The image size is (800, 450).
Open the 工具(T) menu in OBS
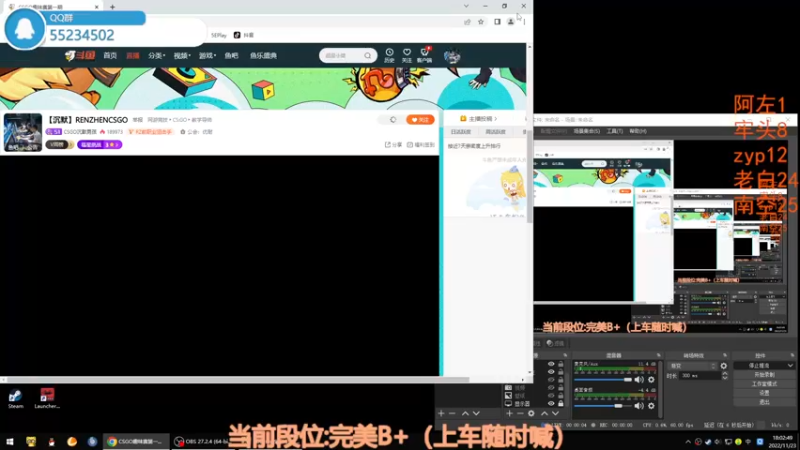[x=614, y=131]
